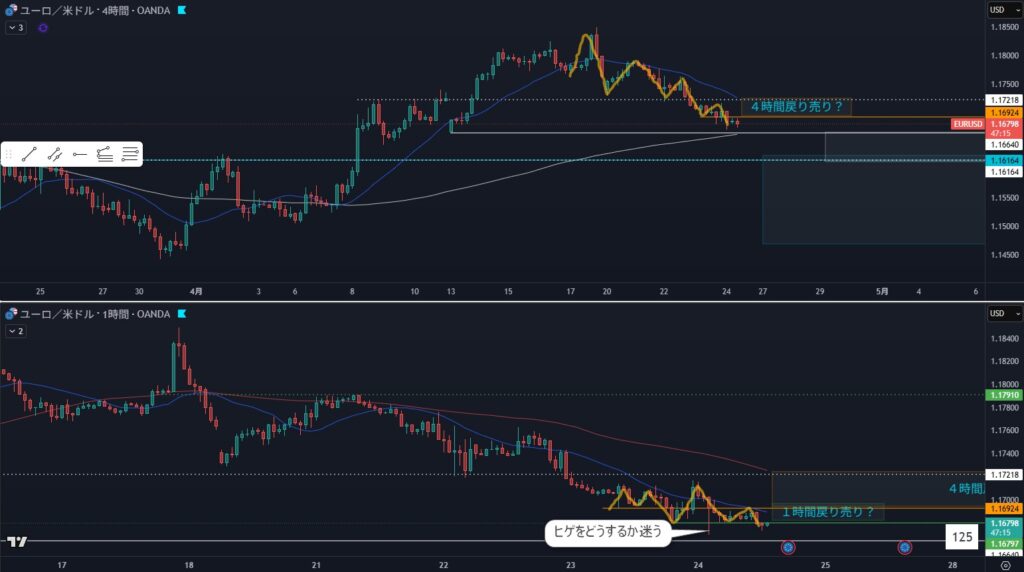The height and width of the screenshot is (572, 1024).
Task: Expand the collapsed indicators legend showing 2
Action: [x=16, y=330]
